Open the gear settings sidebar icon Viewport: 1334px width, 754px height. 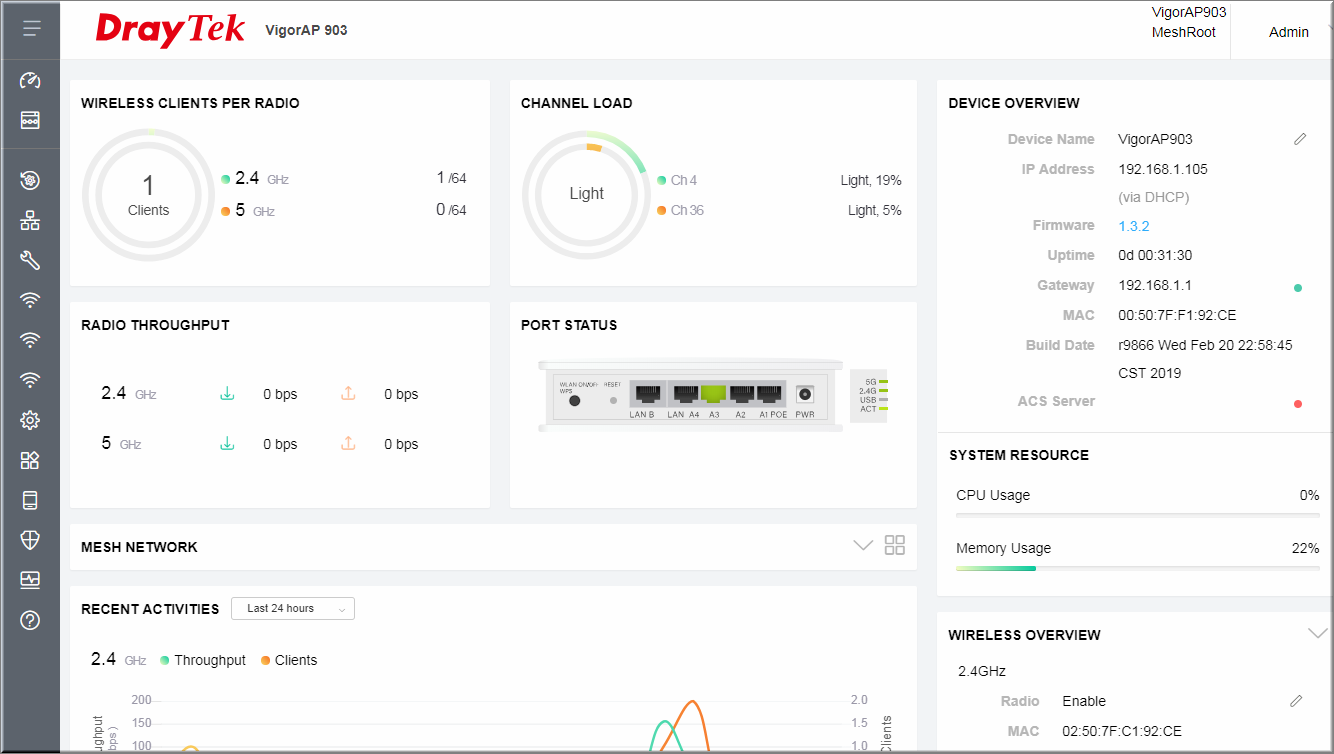click(x=30, y=420)
